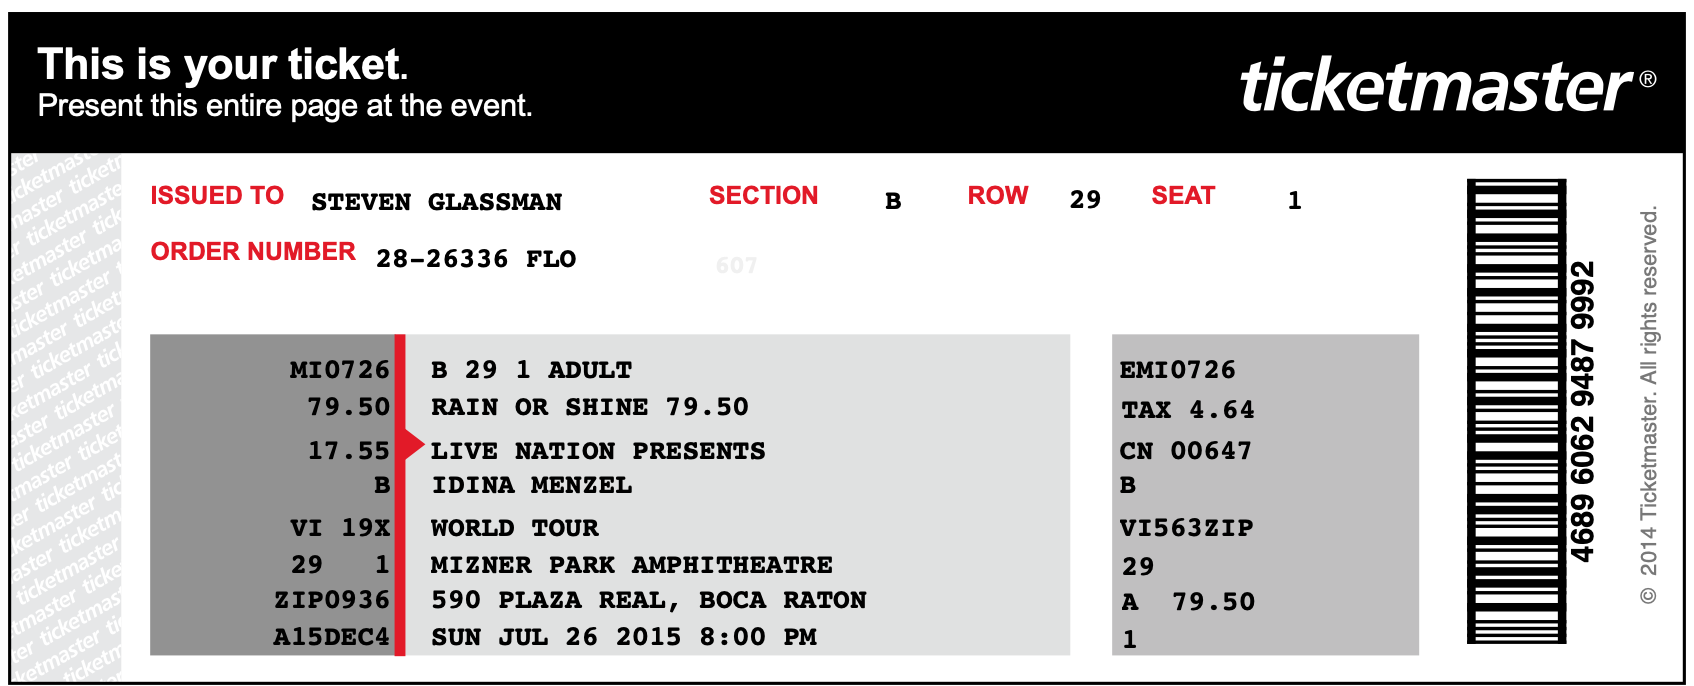Image resolution: width=1694 pixels, height=686 pixels.
Task: Select the ORDER NUMBER label
Action: (253, 252)
